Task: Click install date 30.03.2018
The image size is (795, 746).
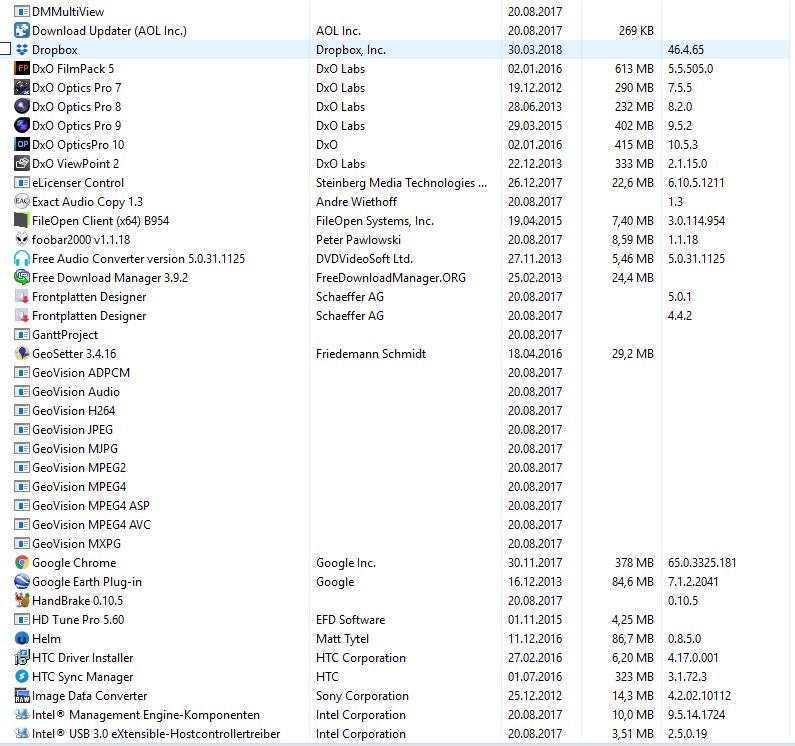Action: pyautogui.click(x=535, y=50)
